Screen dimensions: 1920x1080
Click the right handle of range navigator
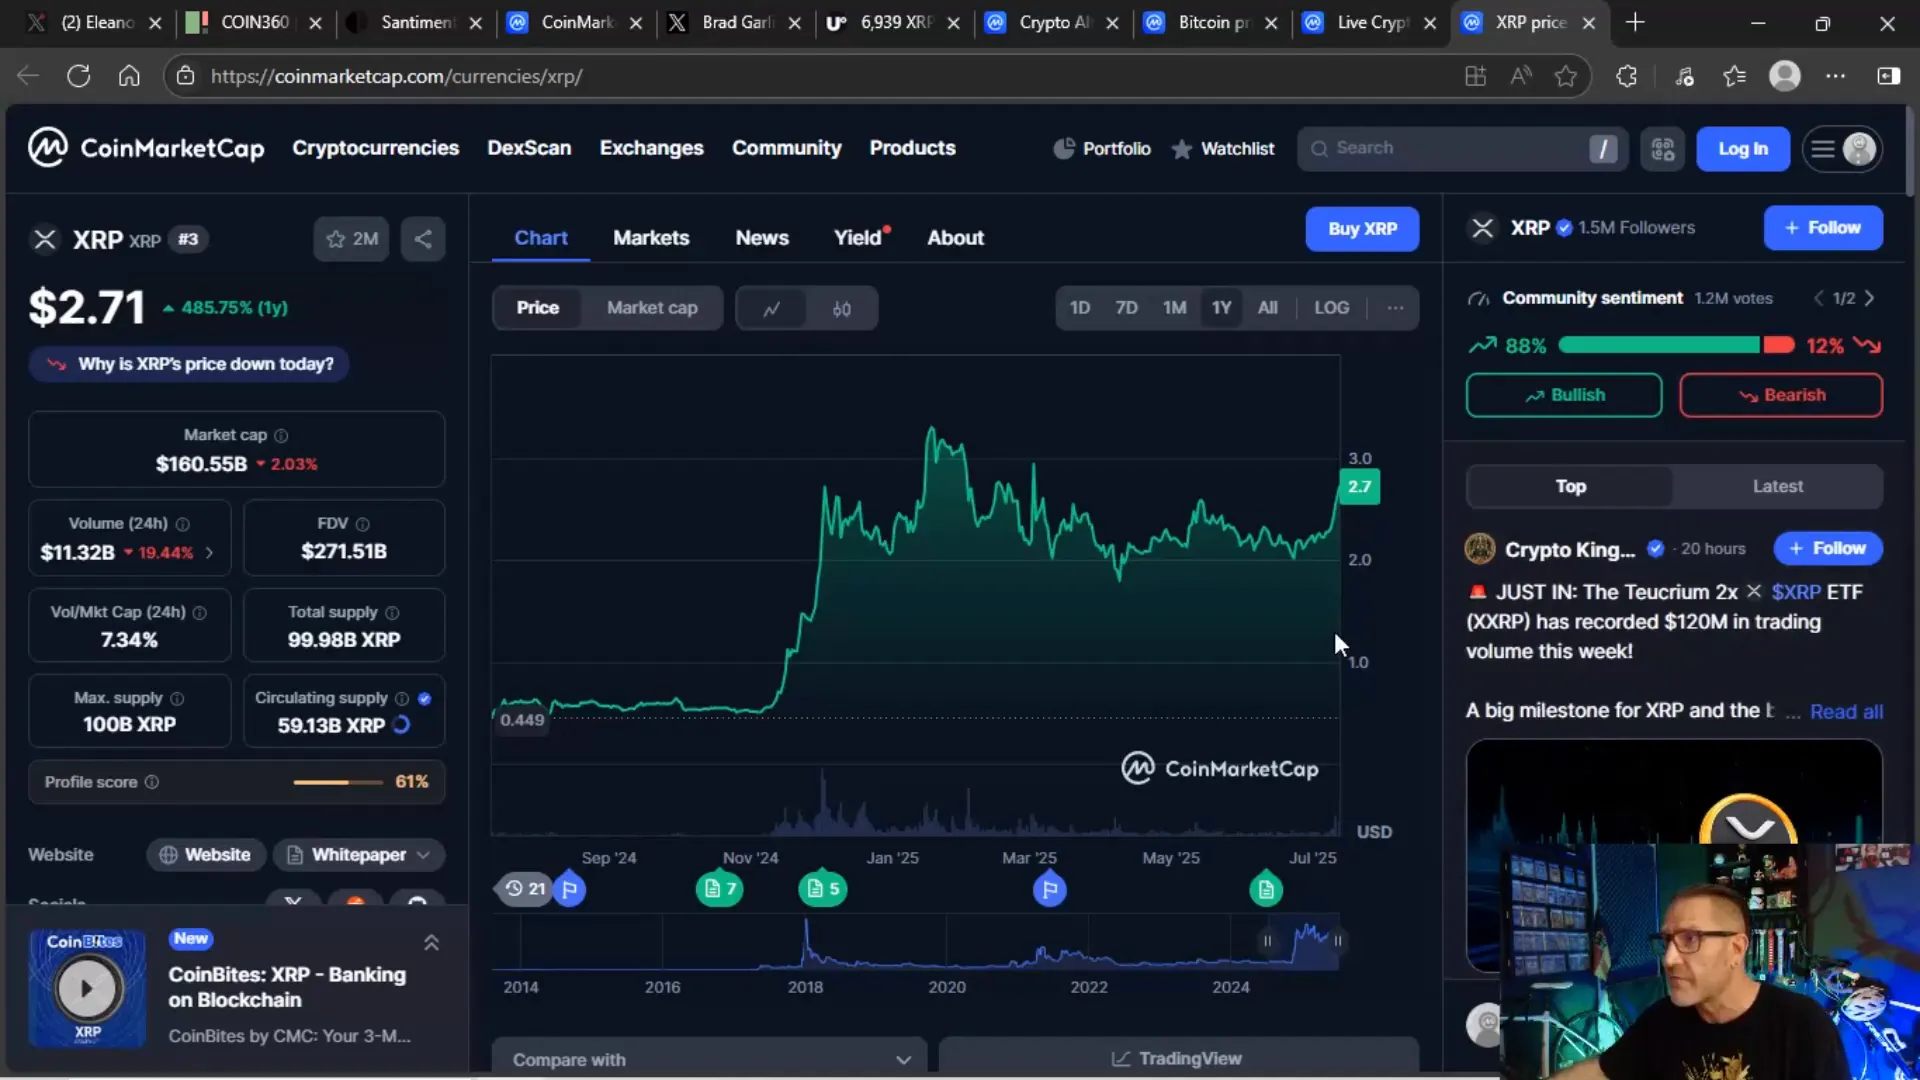click(1337, 941)
